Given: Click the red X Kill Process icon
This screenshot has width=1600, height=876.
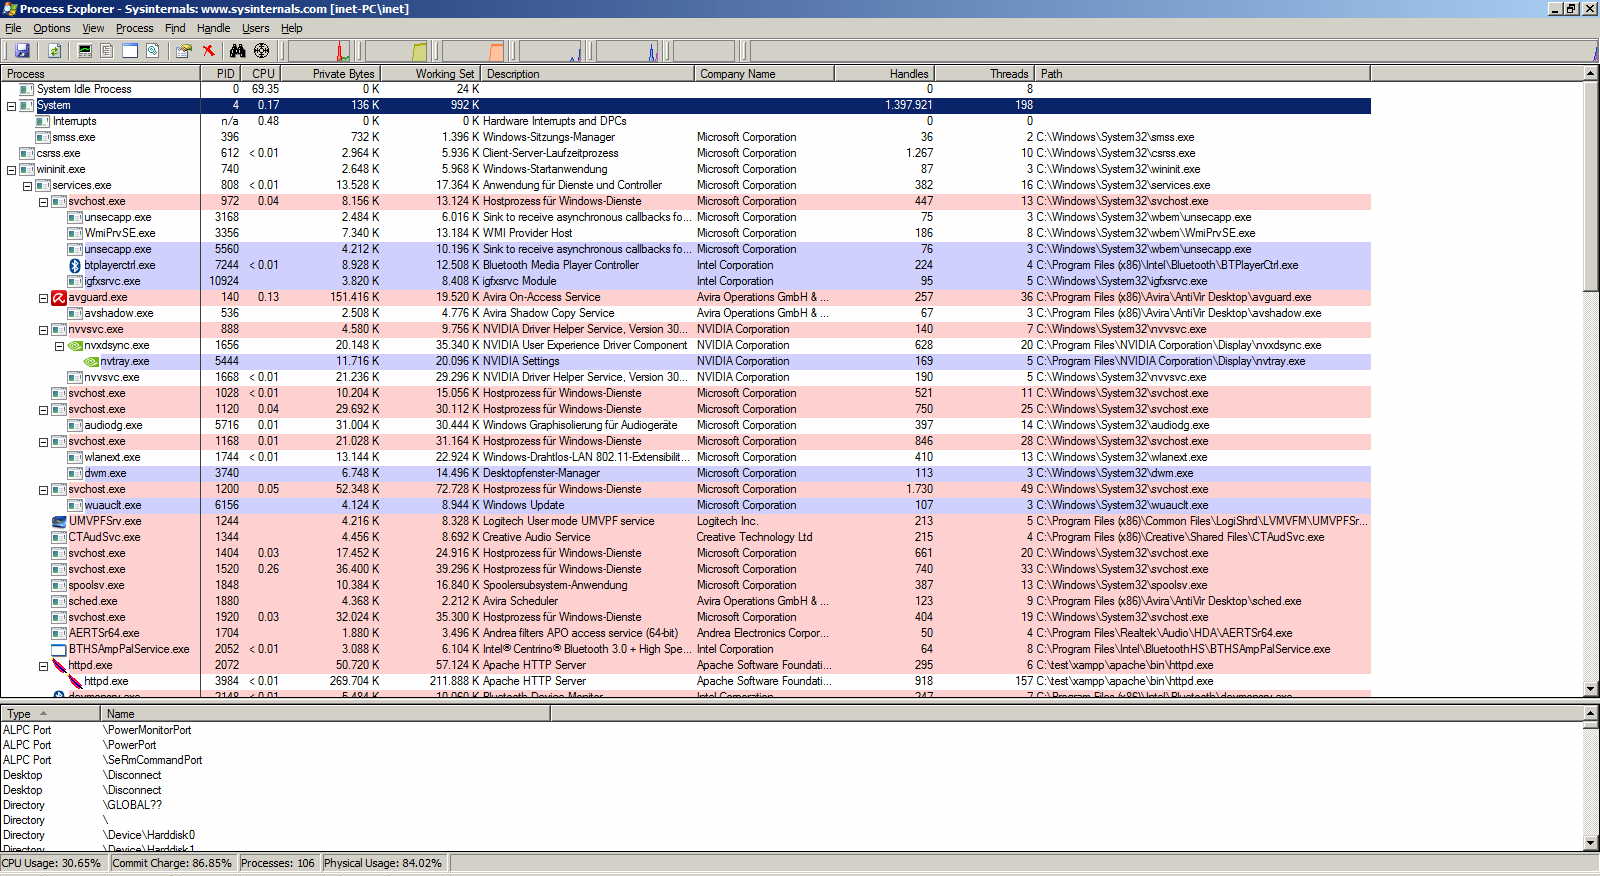Looking at the screenshot, I should 208,50.
